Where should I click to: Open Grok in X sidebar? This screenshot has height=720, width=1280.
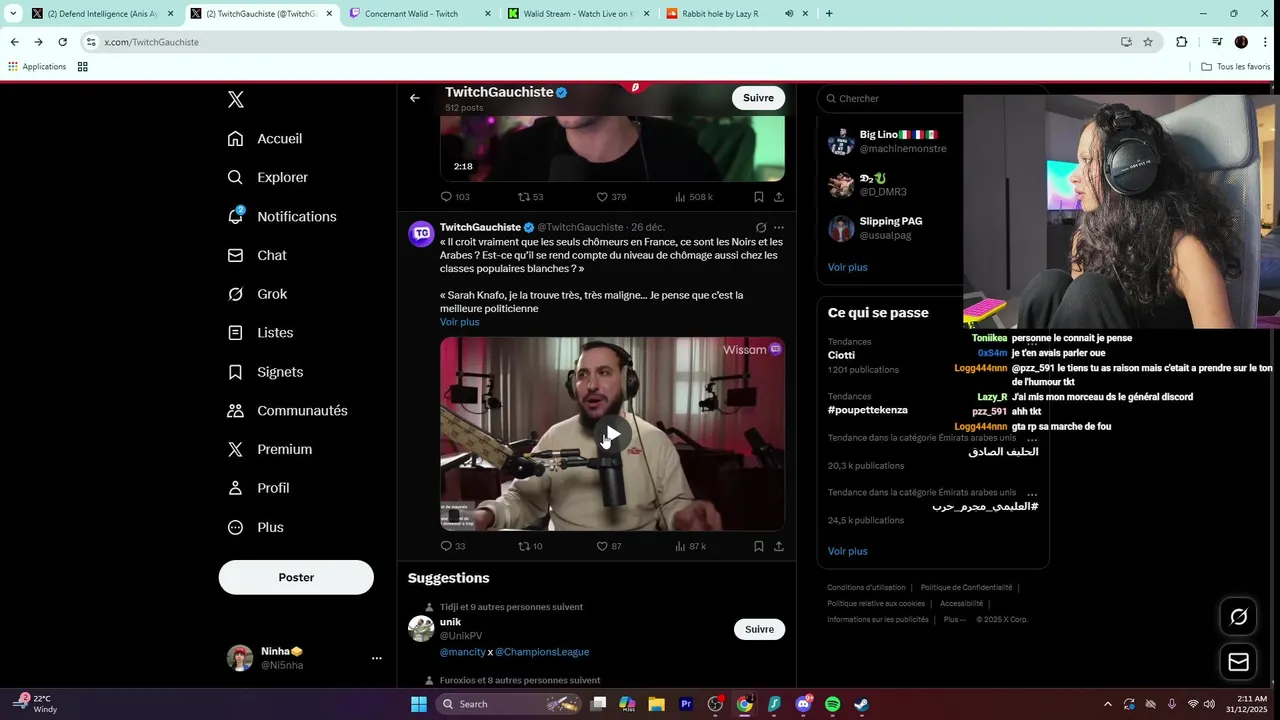(257, 294)
